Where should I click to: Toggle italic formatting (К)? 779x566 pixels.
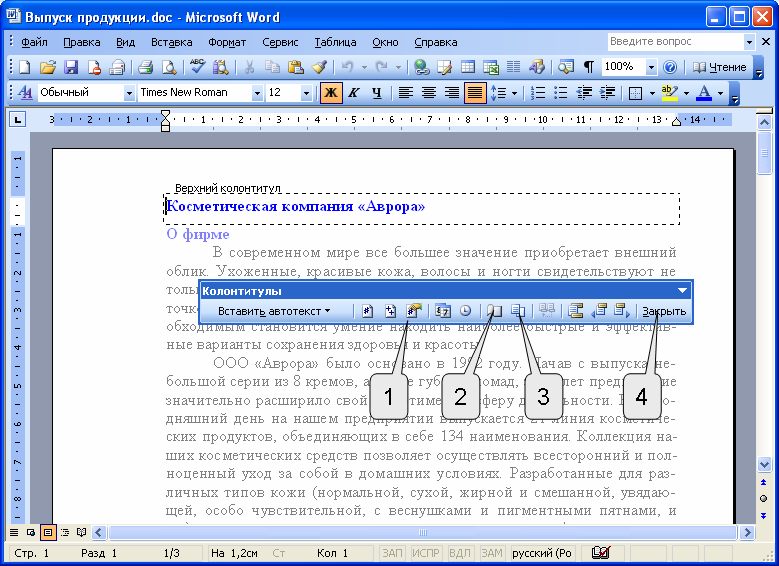coord(354,92)
